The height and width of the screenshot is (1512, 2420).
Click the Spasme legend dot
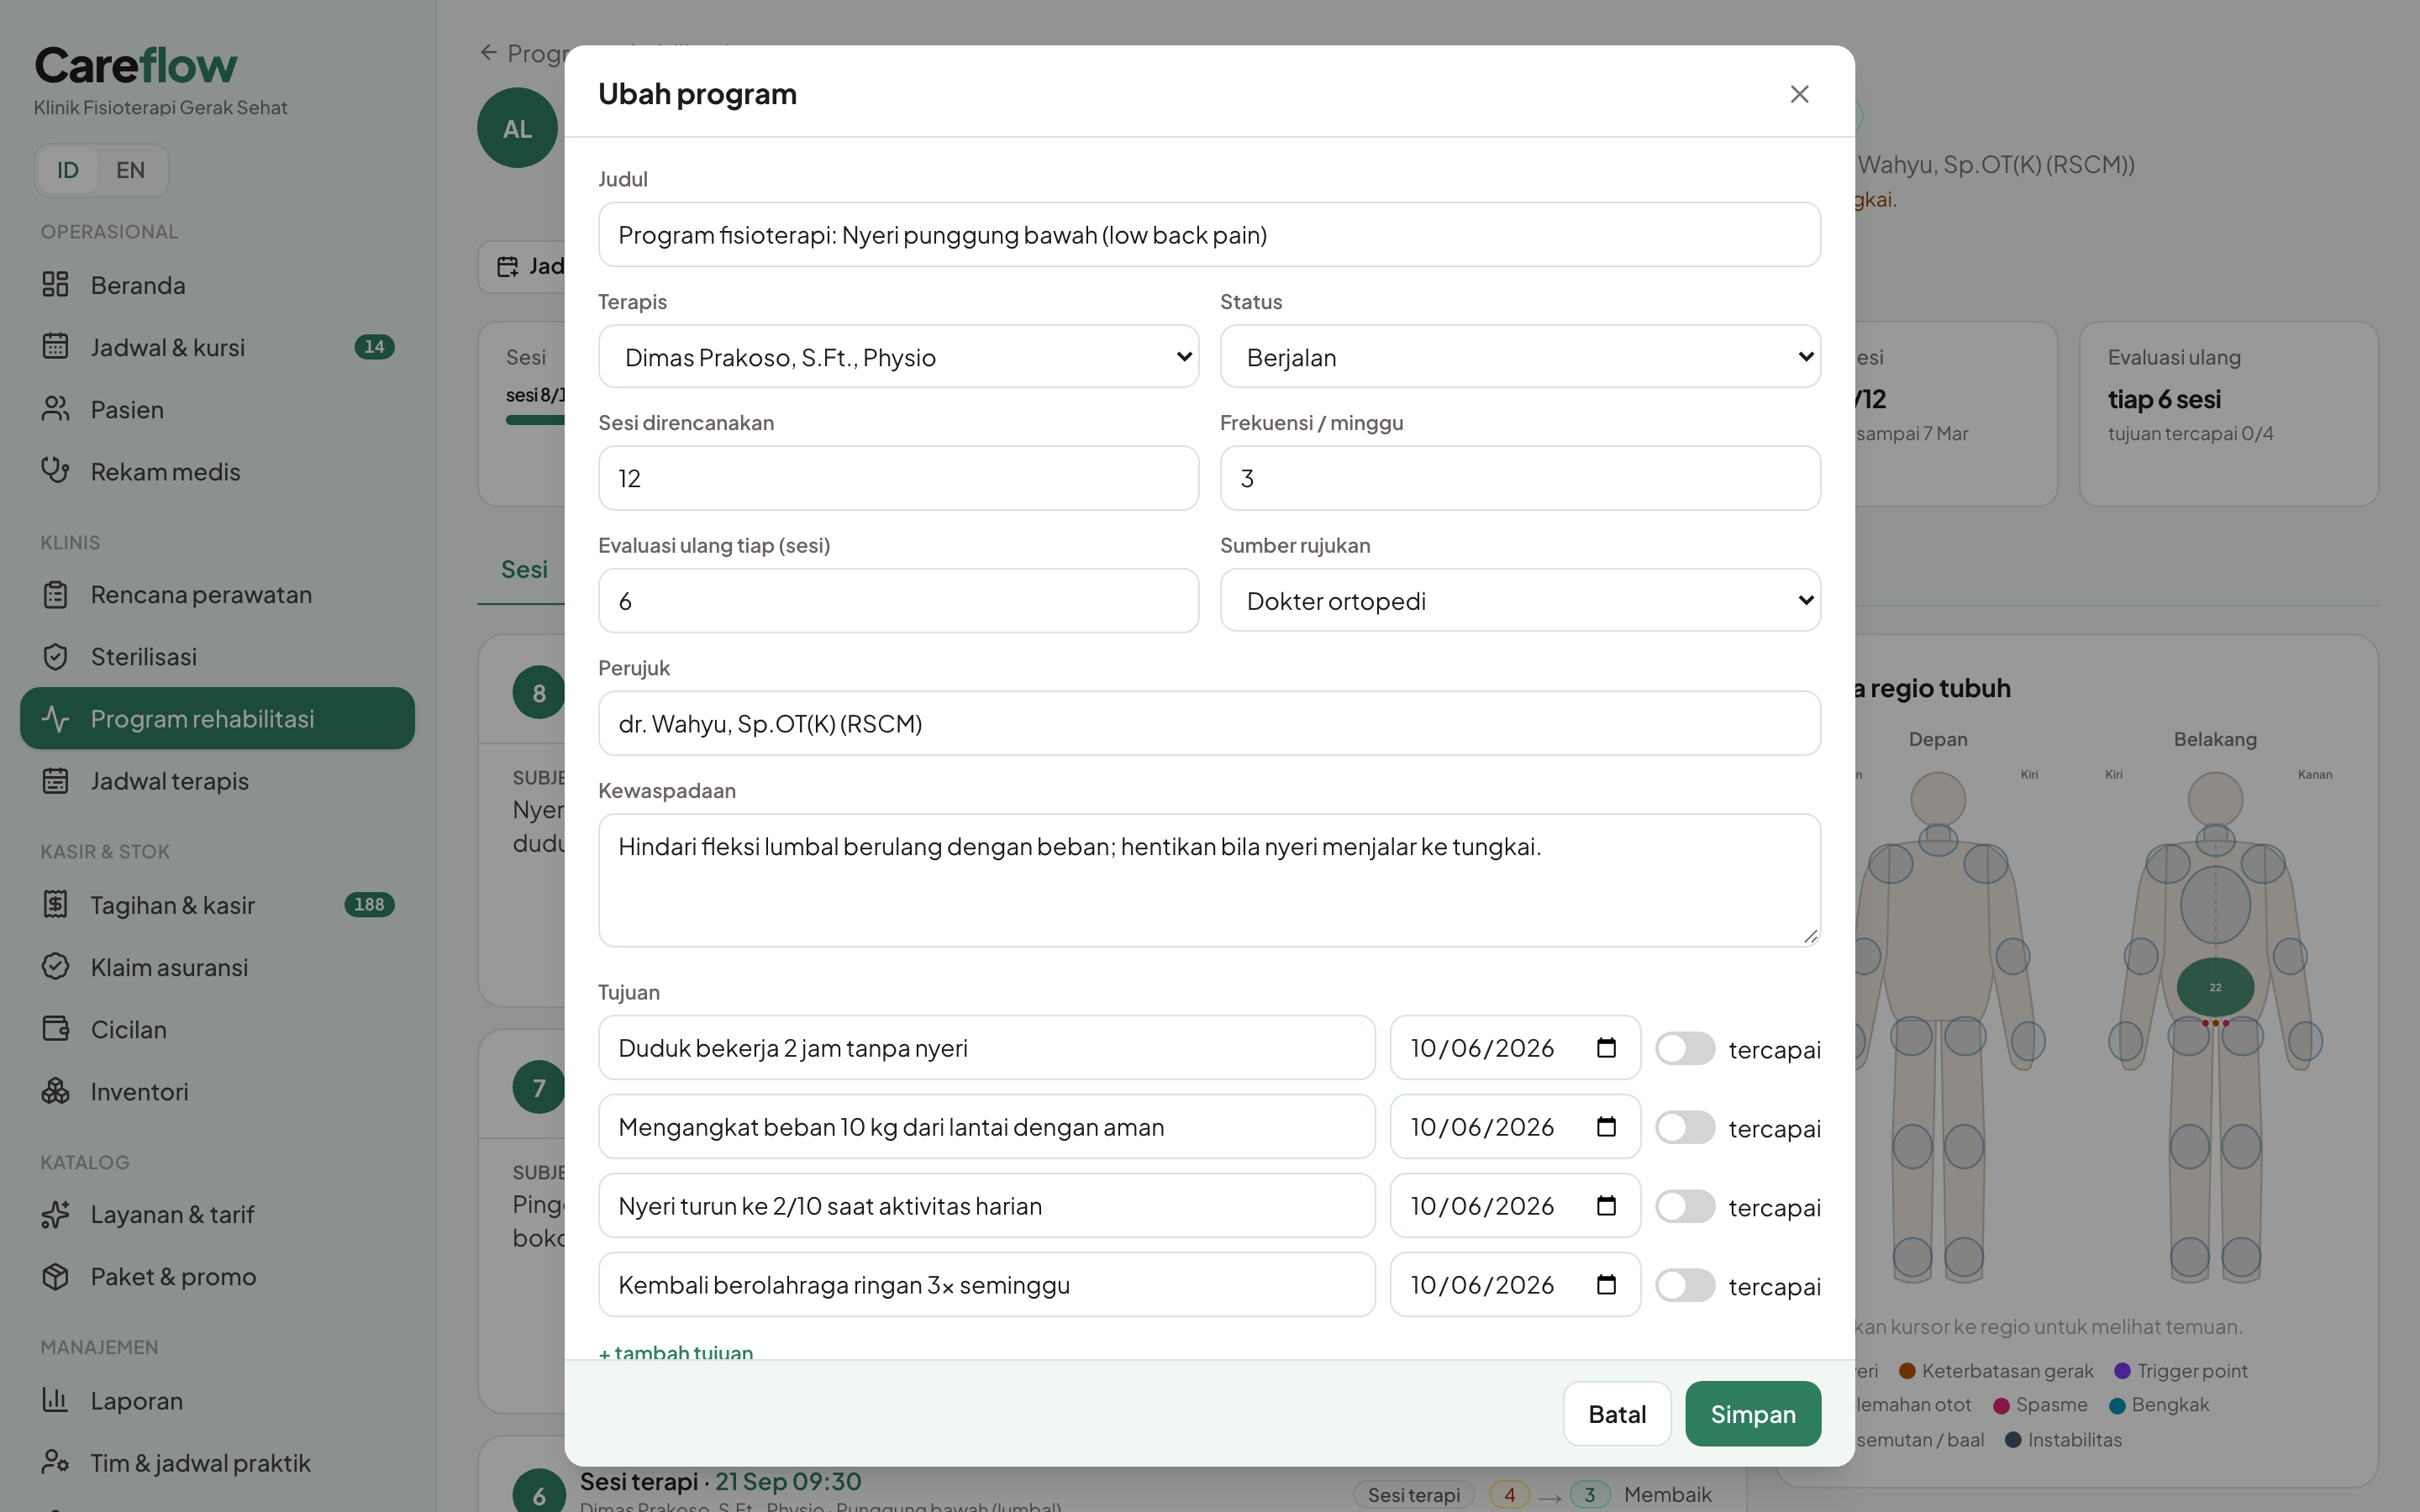(x=2001, y=1406)
